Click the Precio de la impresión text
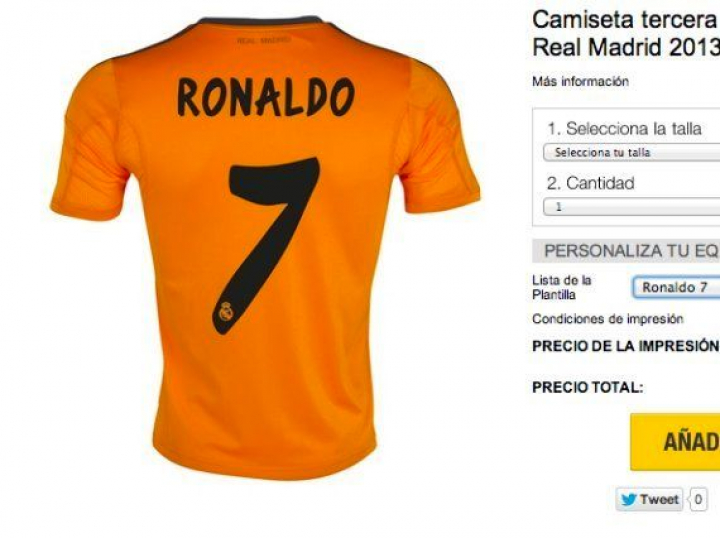The image size is (720, 538). (x=626, y=346)
